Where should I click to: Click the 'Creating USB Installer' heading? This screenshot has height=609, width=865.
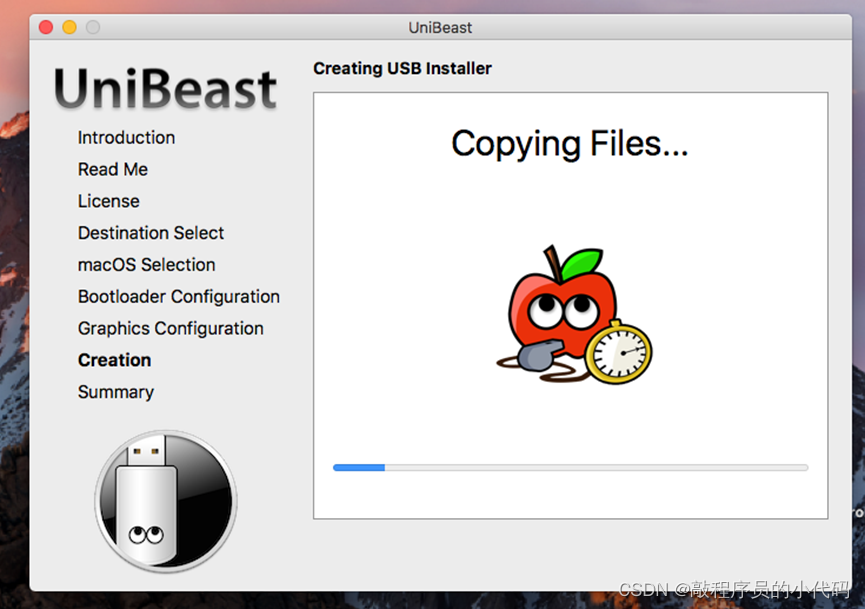pos(402,68)
